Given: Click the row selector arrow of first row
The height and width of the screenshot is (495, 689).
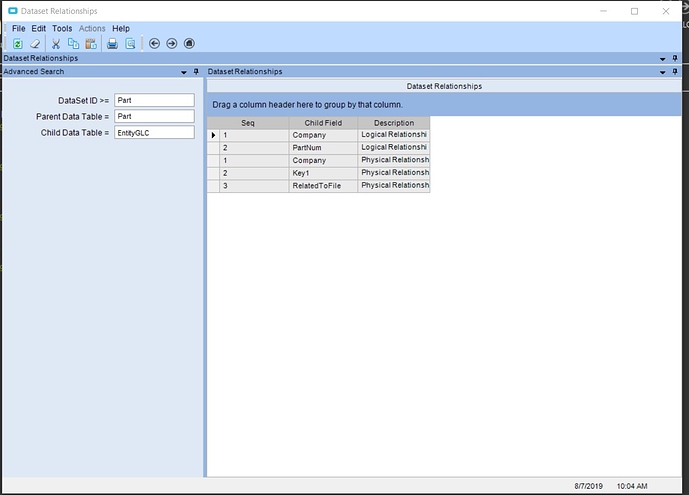Looking at the screenshot, I should pos(214,135).
